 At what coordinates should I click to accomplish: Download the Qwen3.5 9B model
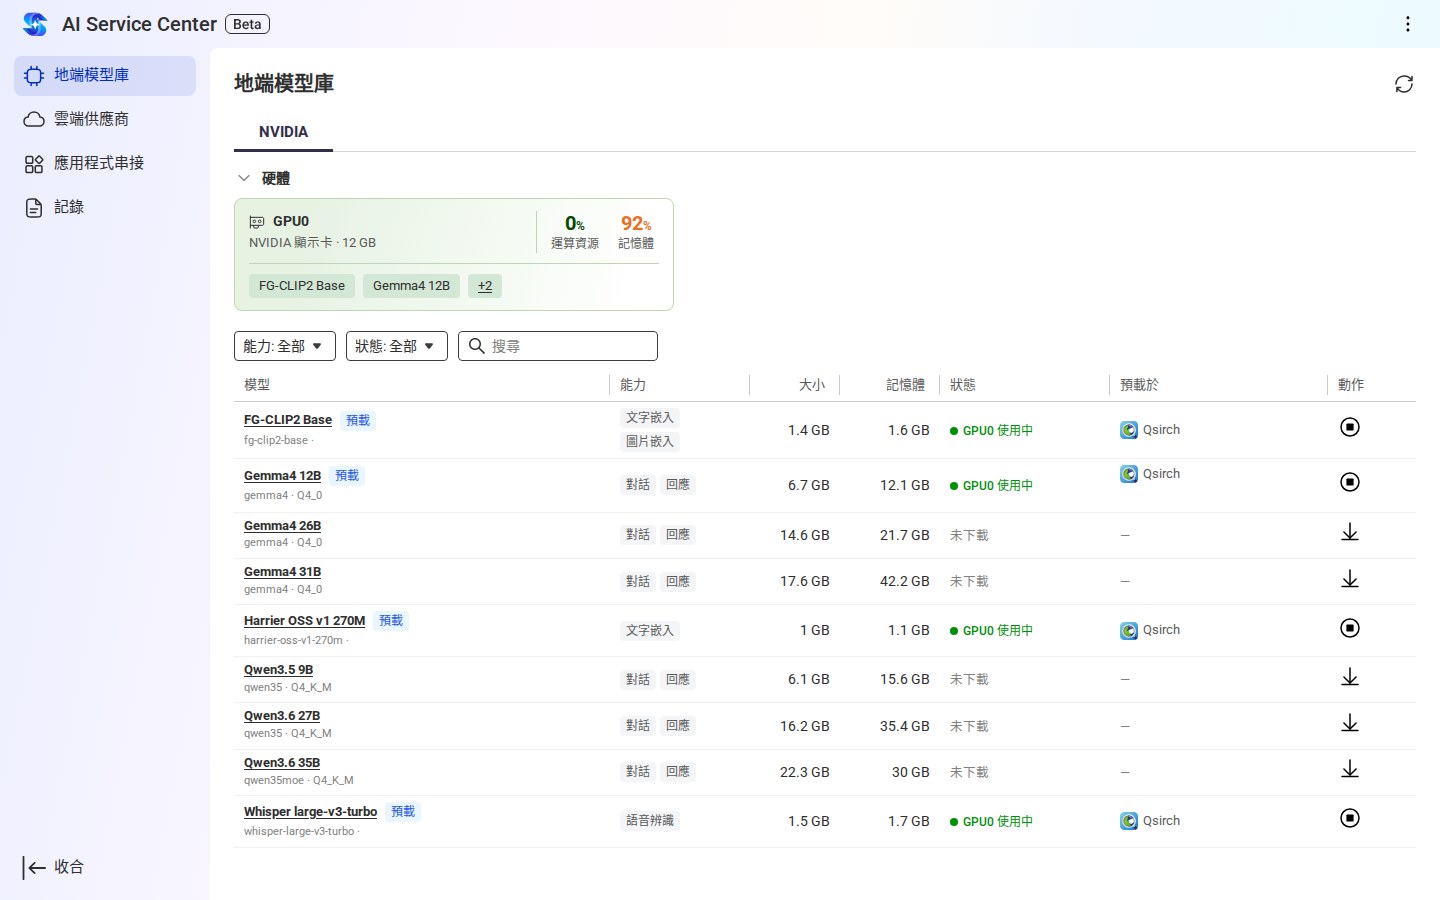(1350, 677)
